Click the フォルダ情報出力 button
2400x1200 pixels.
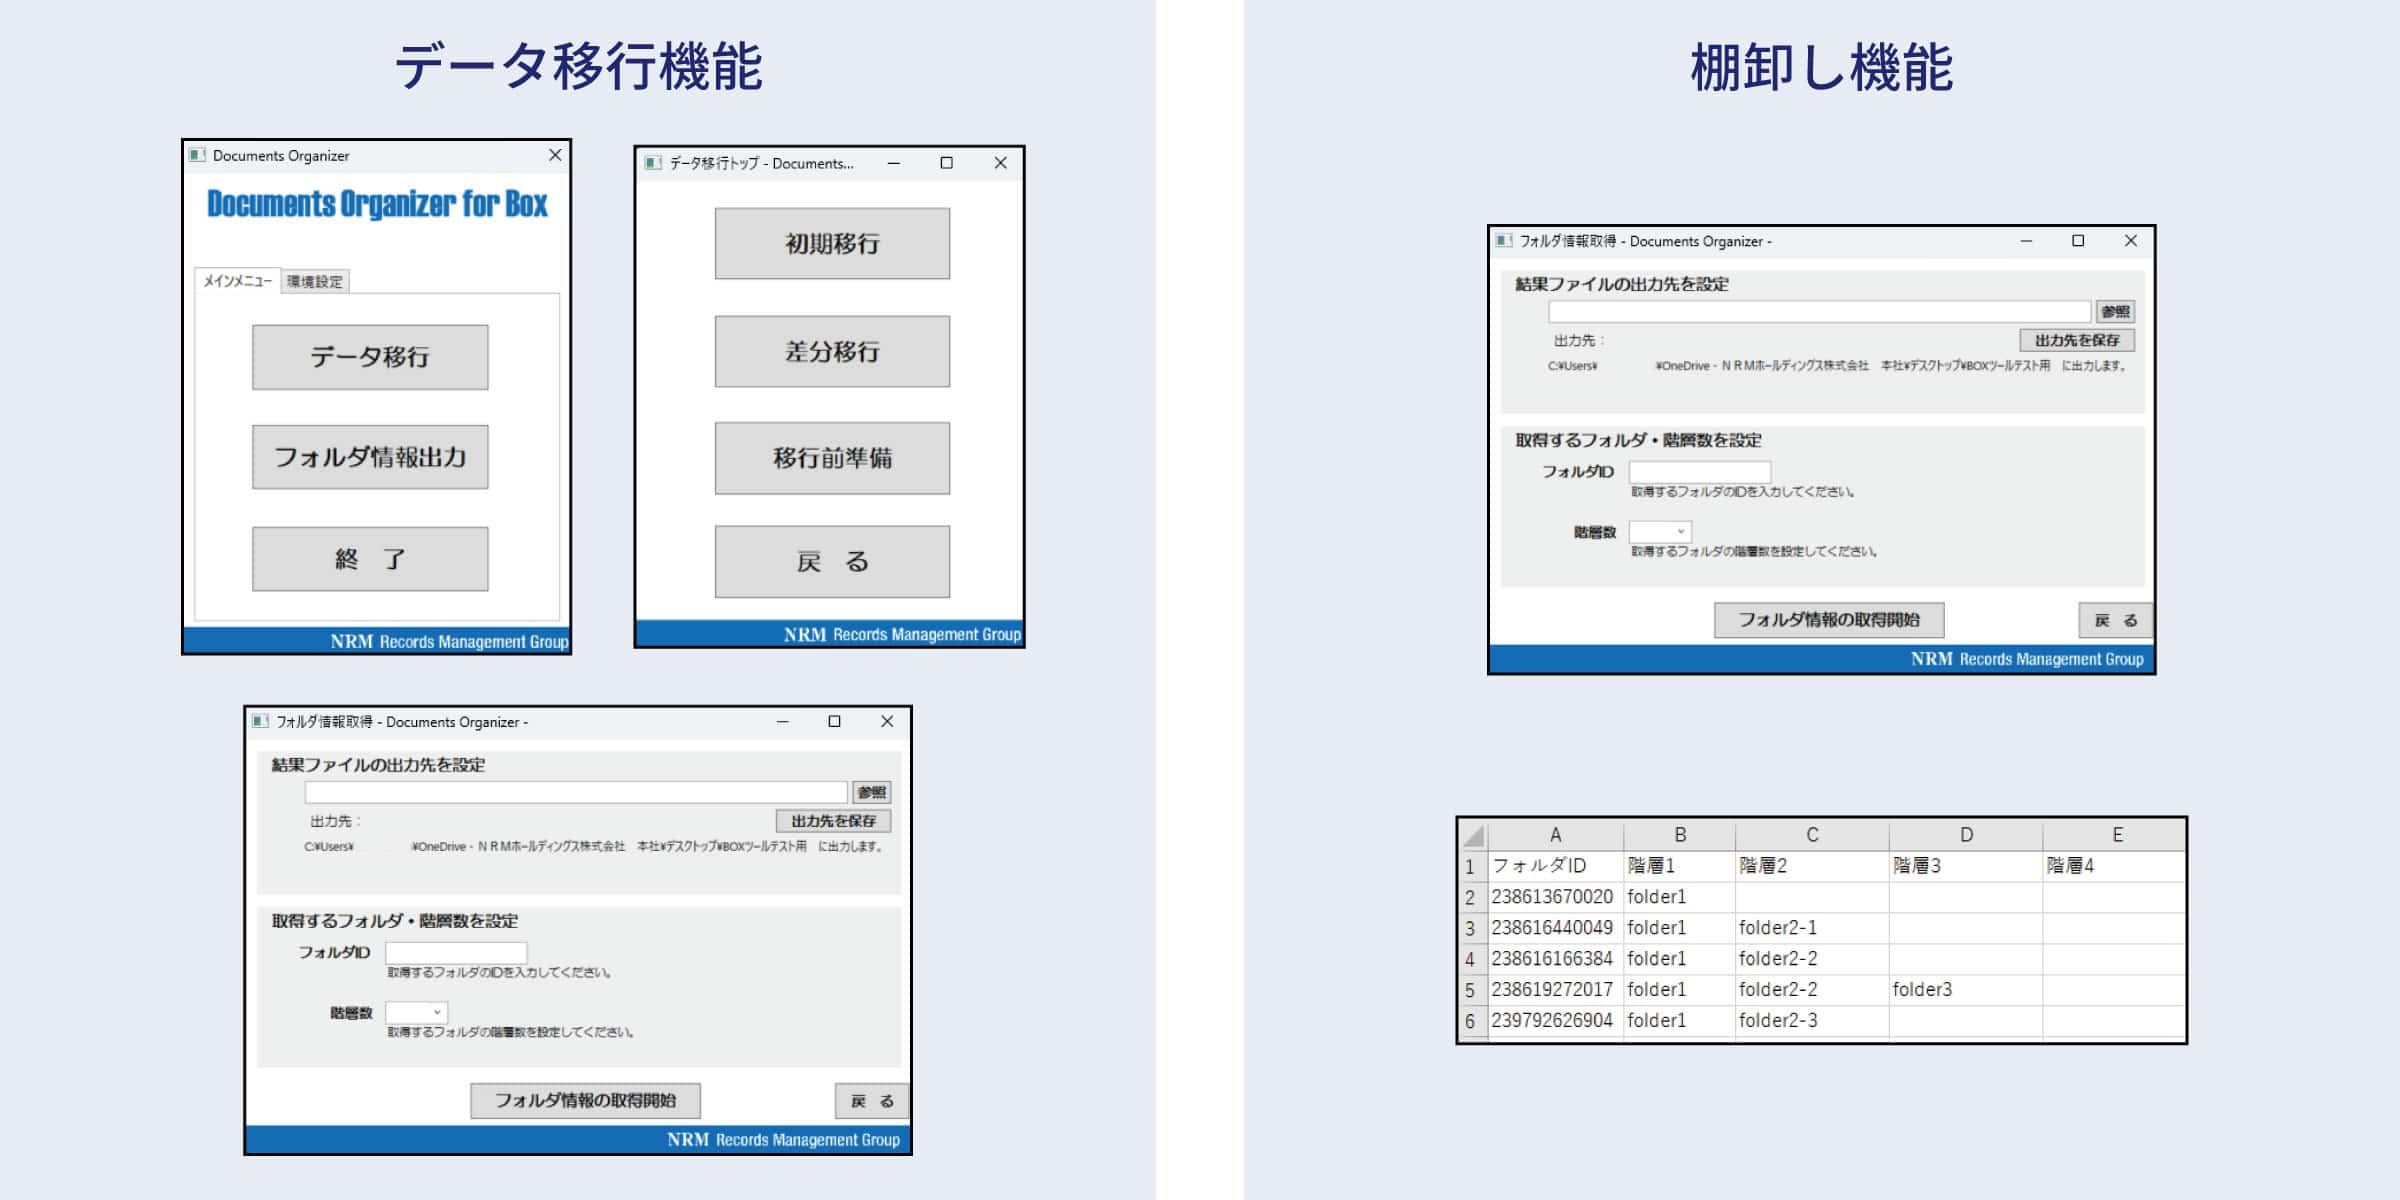coord(370,457)
